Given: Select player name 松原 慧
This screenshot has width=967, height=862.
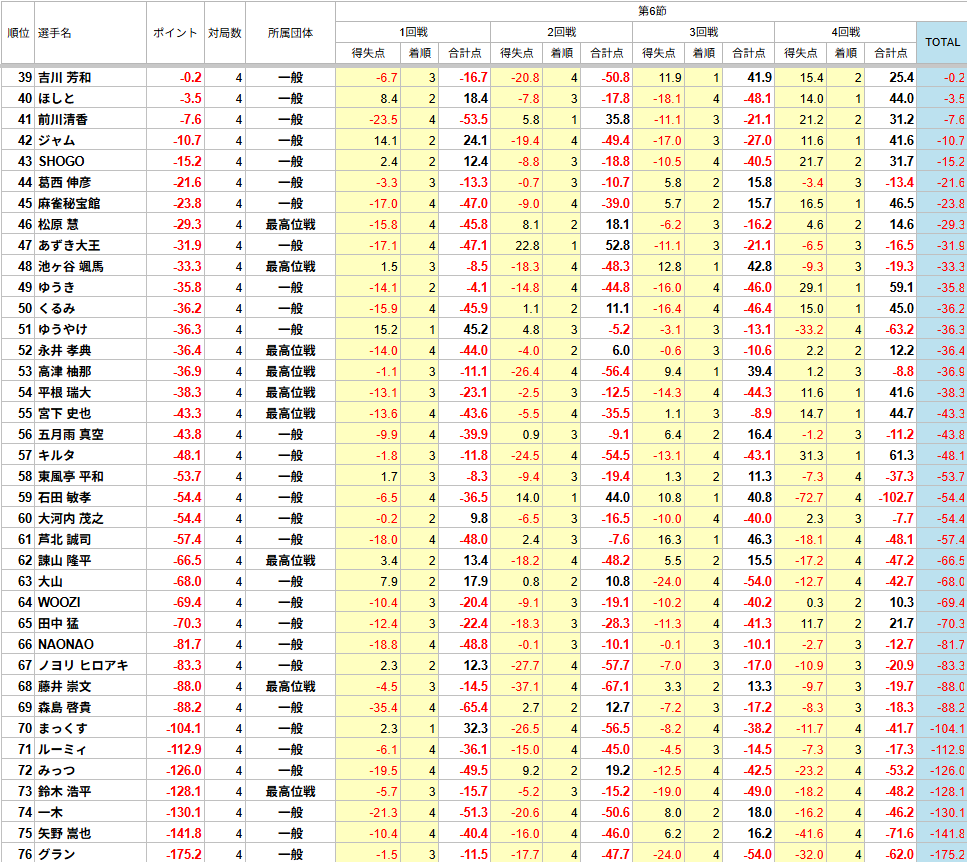Looking at the screenshot, I should [58, 224].
